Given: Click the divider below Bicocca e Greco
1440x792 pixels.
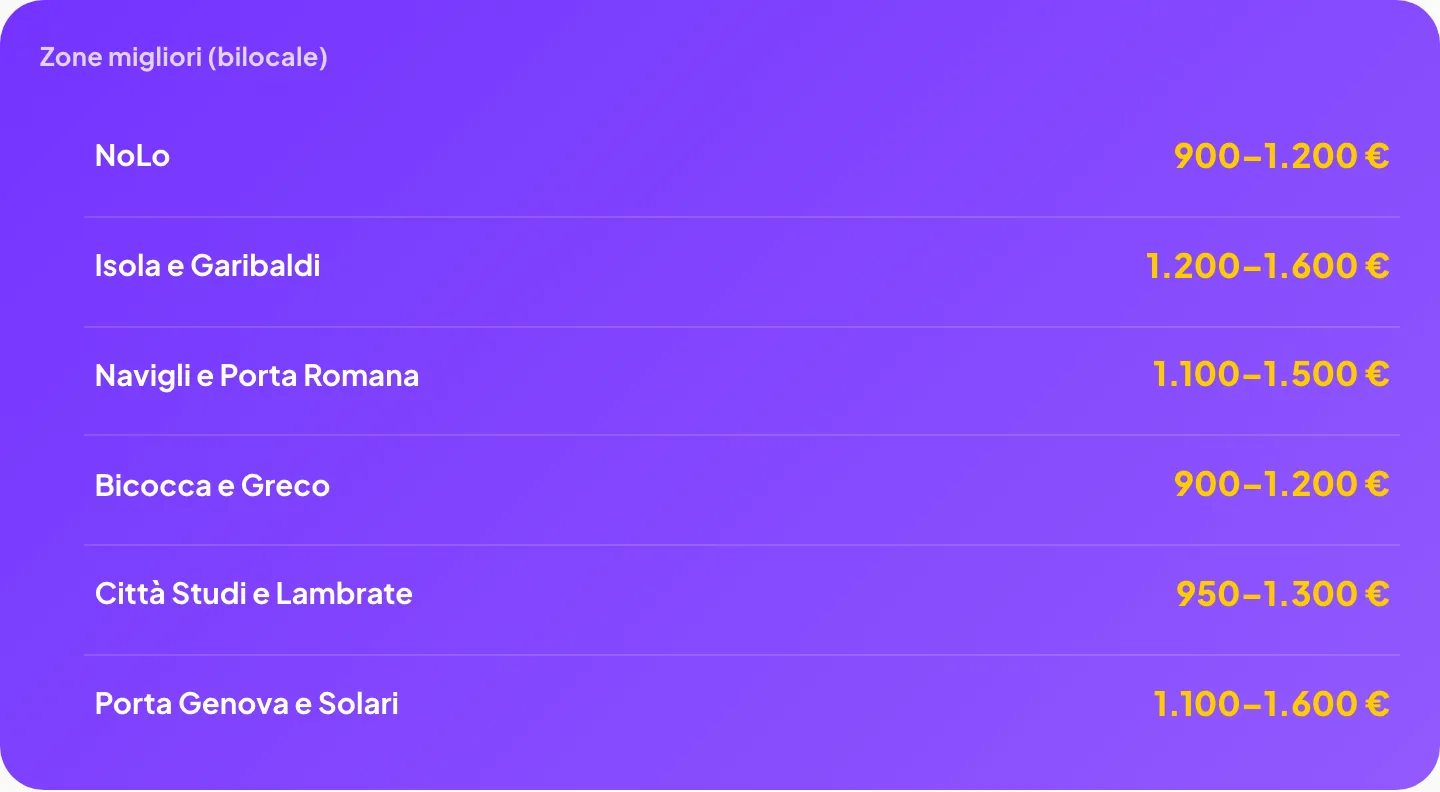Looking at the screenshot, I should (x=742, y=545).
